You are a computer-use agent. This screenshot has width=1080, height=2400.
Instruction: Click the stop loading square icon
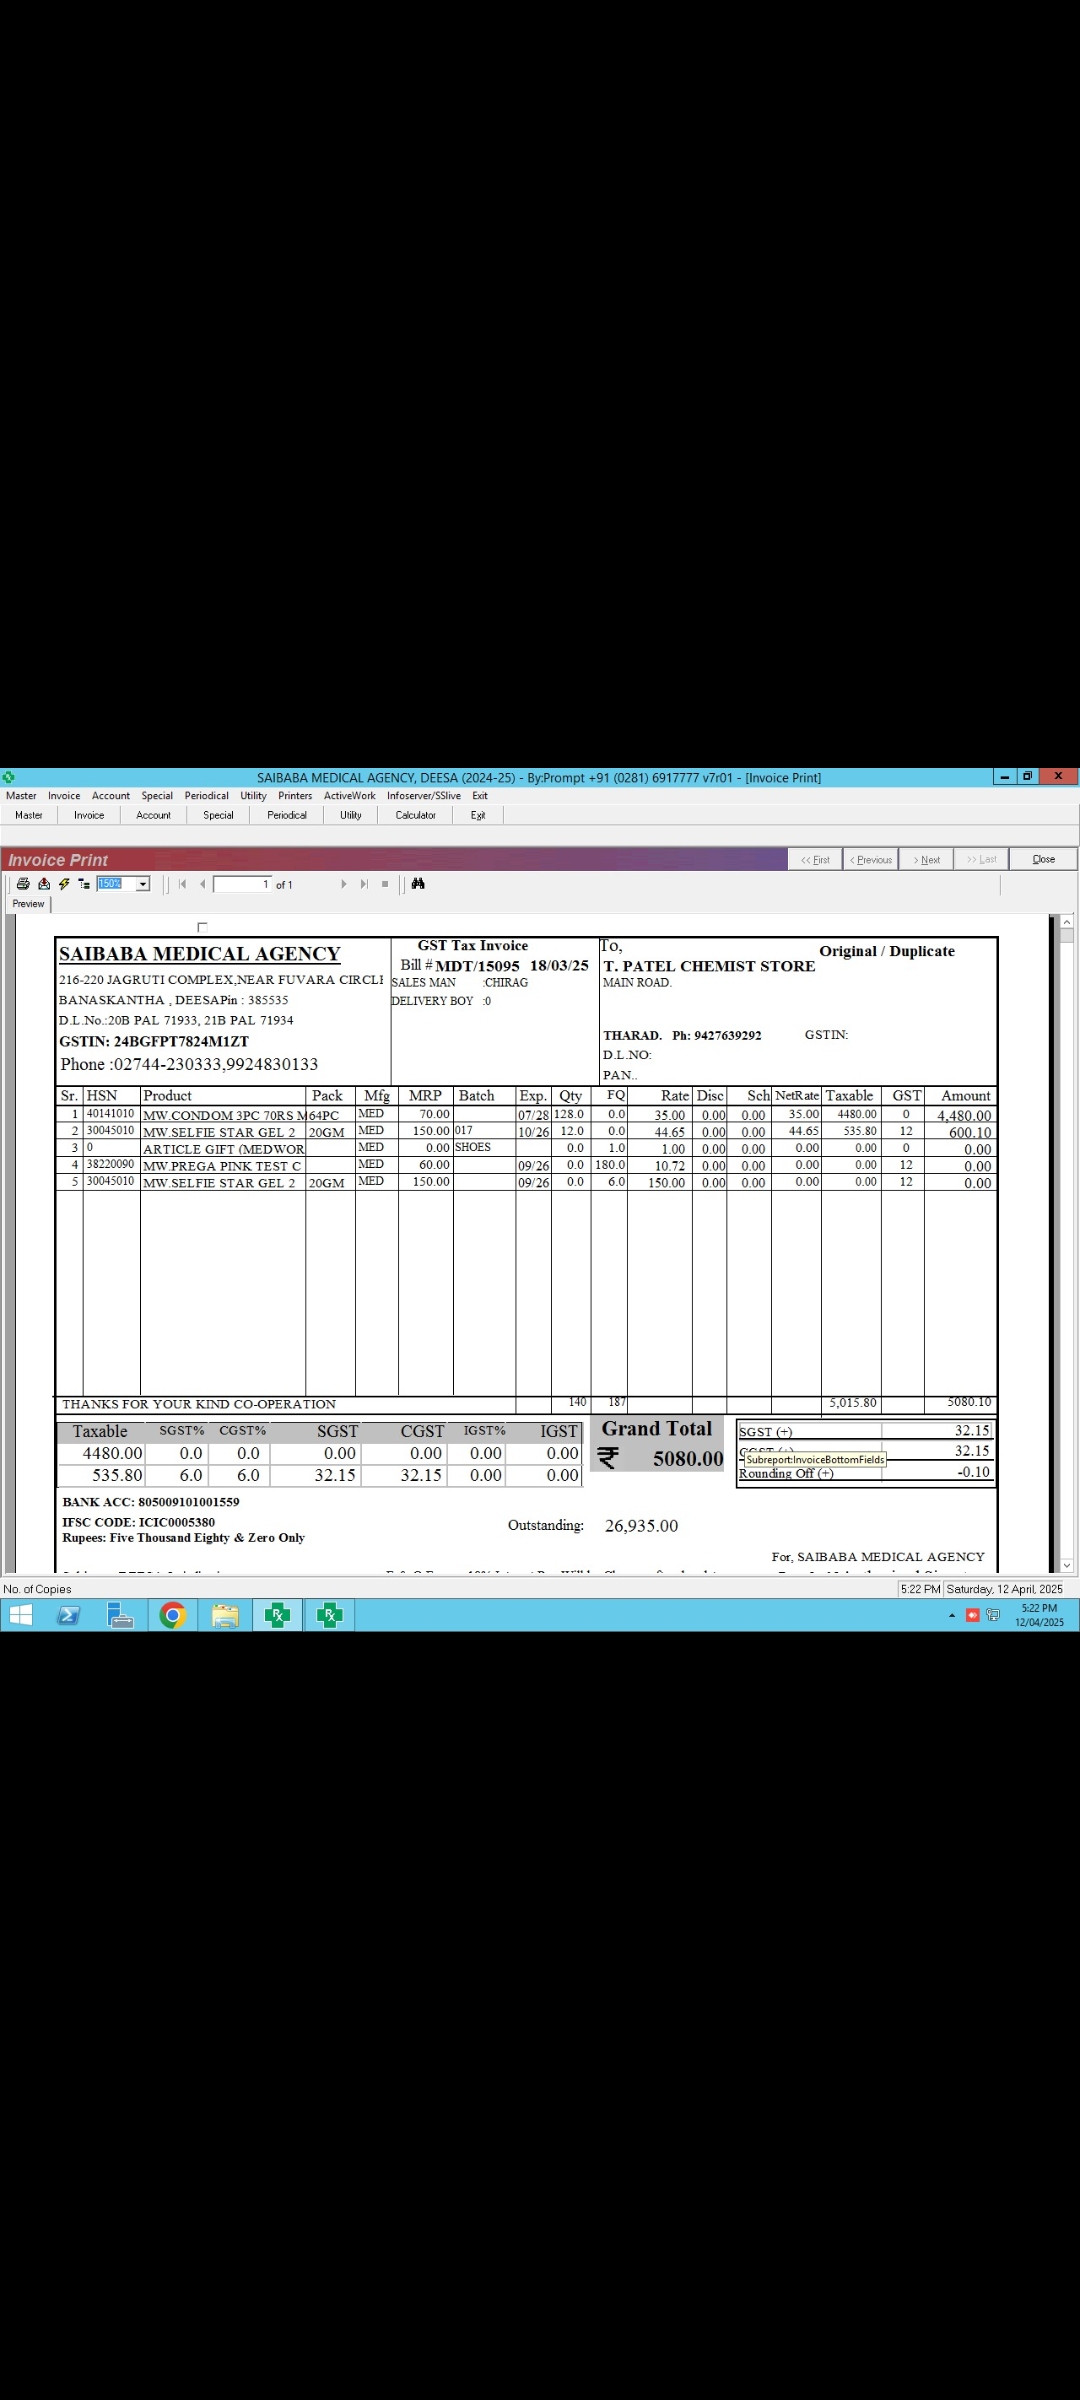coord(385,884)
